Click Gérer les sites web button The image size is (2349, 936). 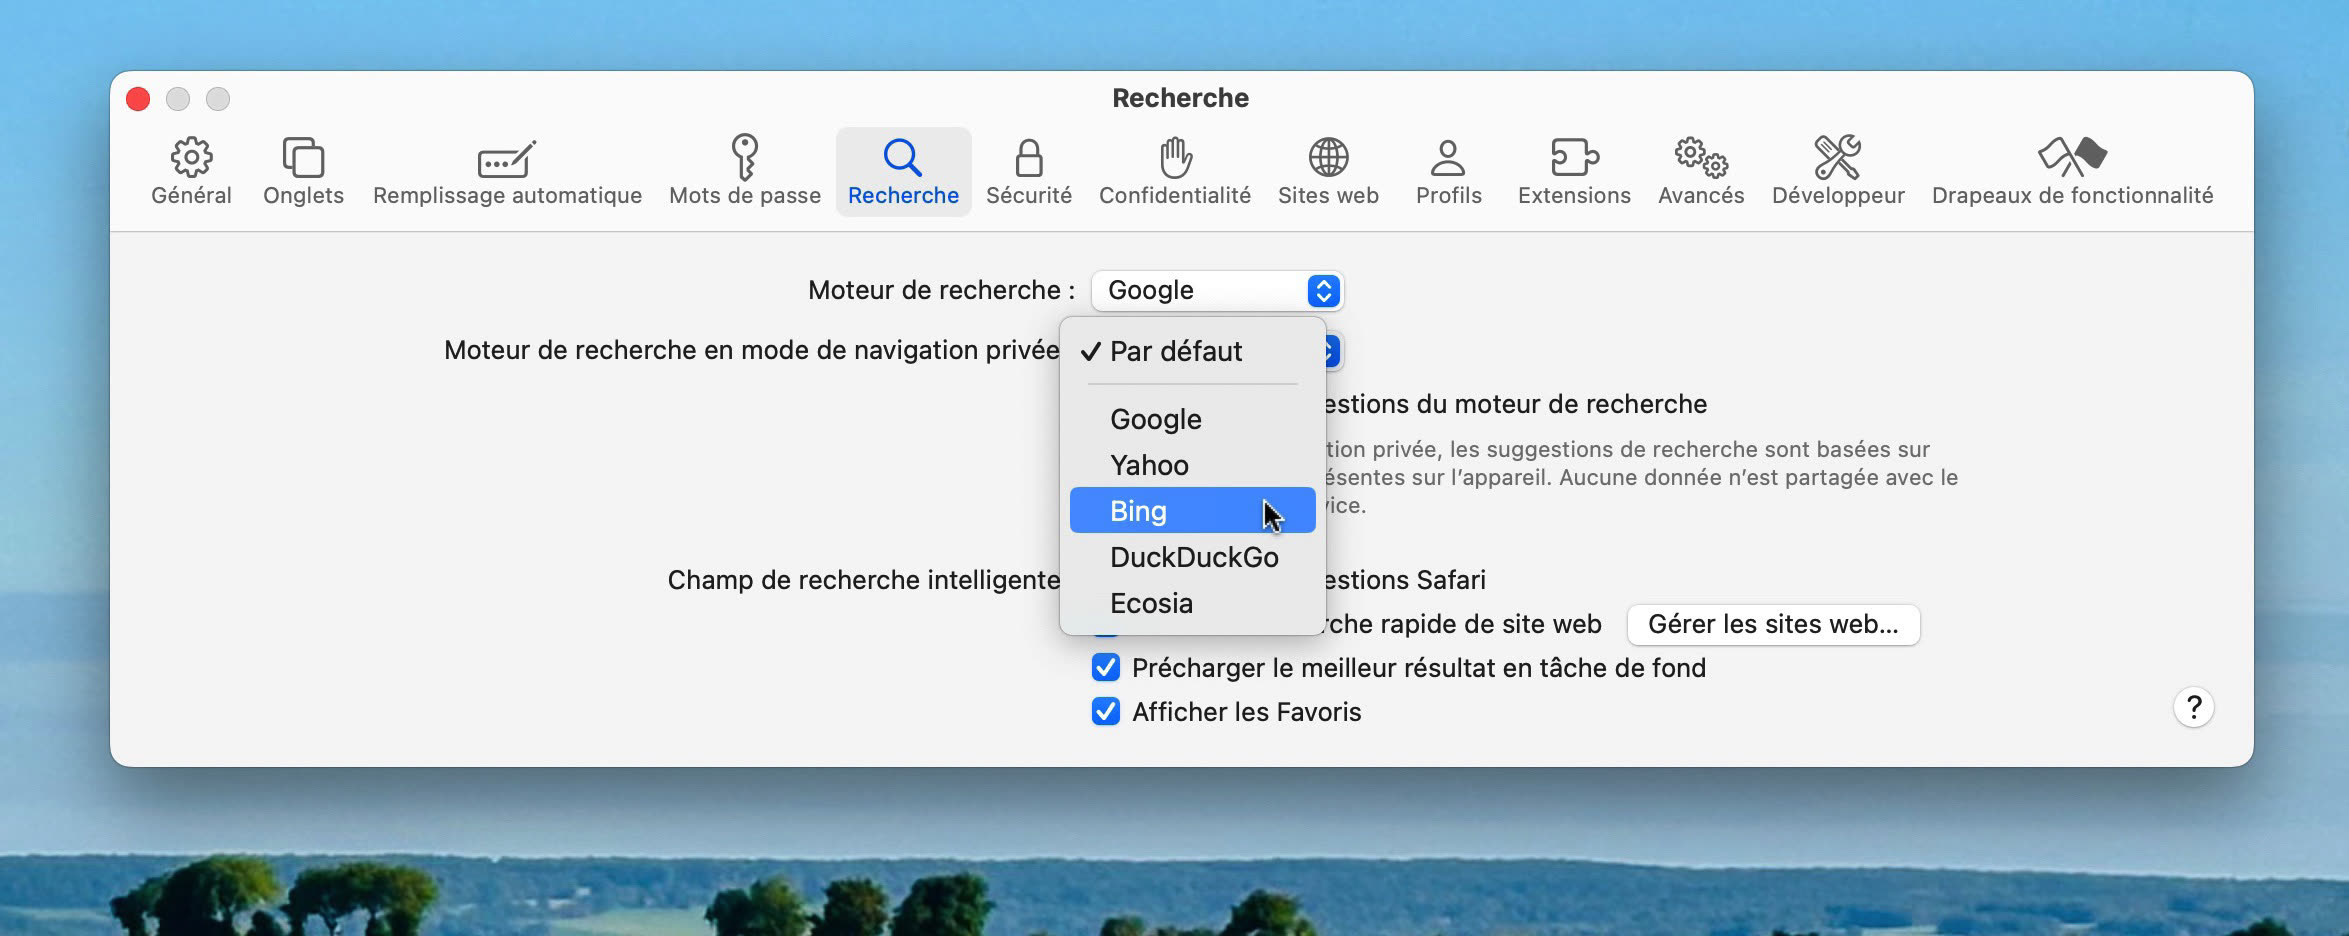(1772, 624)
